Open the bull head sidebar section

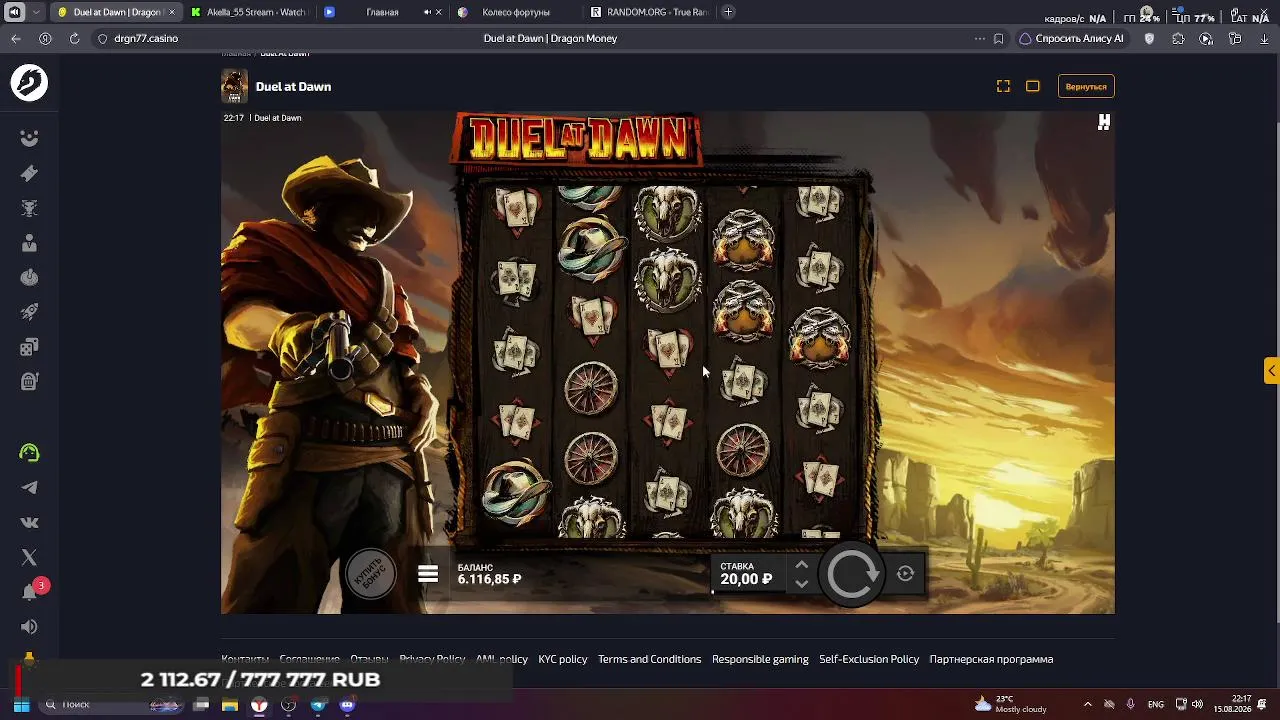(29, 208)
